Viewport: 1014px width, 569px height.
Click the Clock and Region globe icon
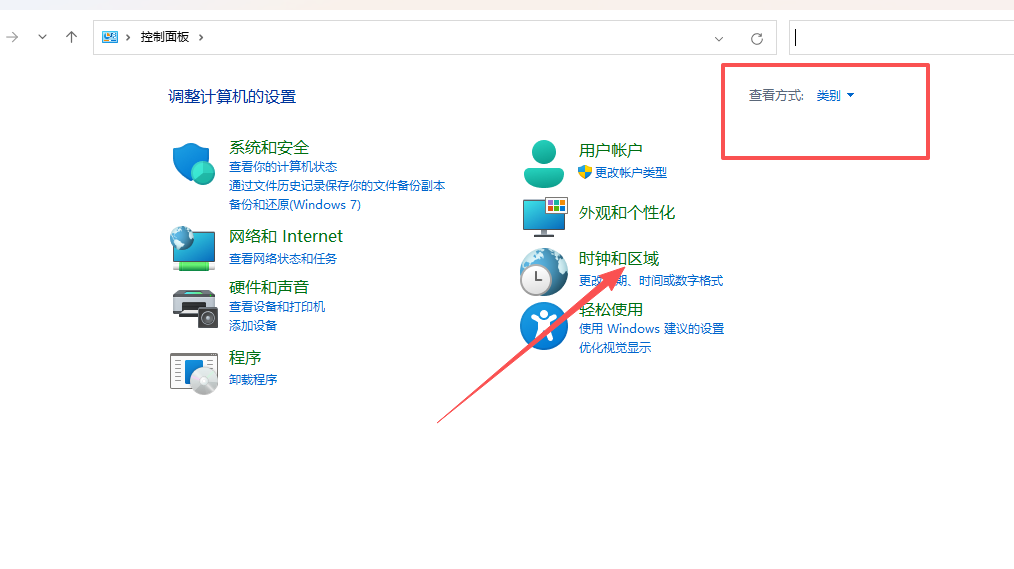(543, 272)
